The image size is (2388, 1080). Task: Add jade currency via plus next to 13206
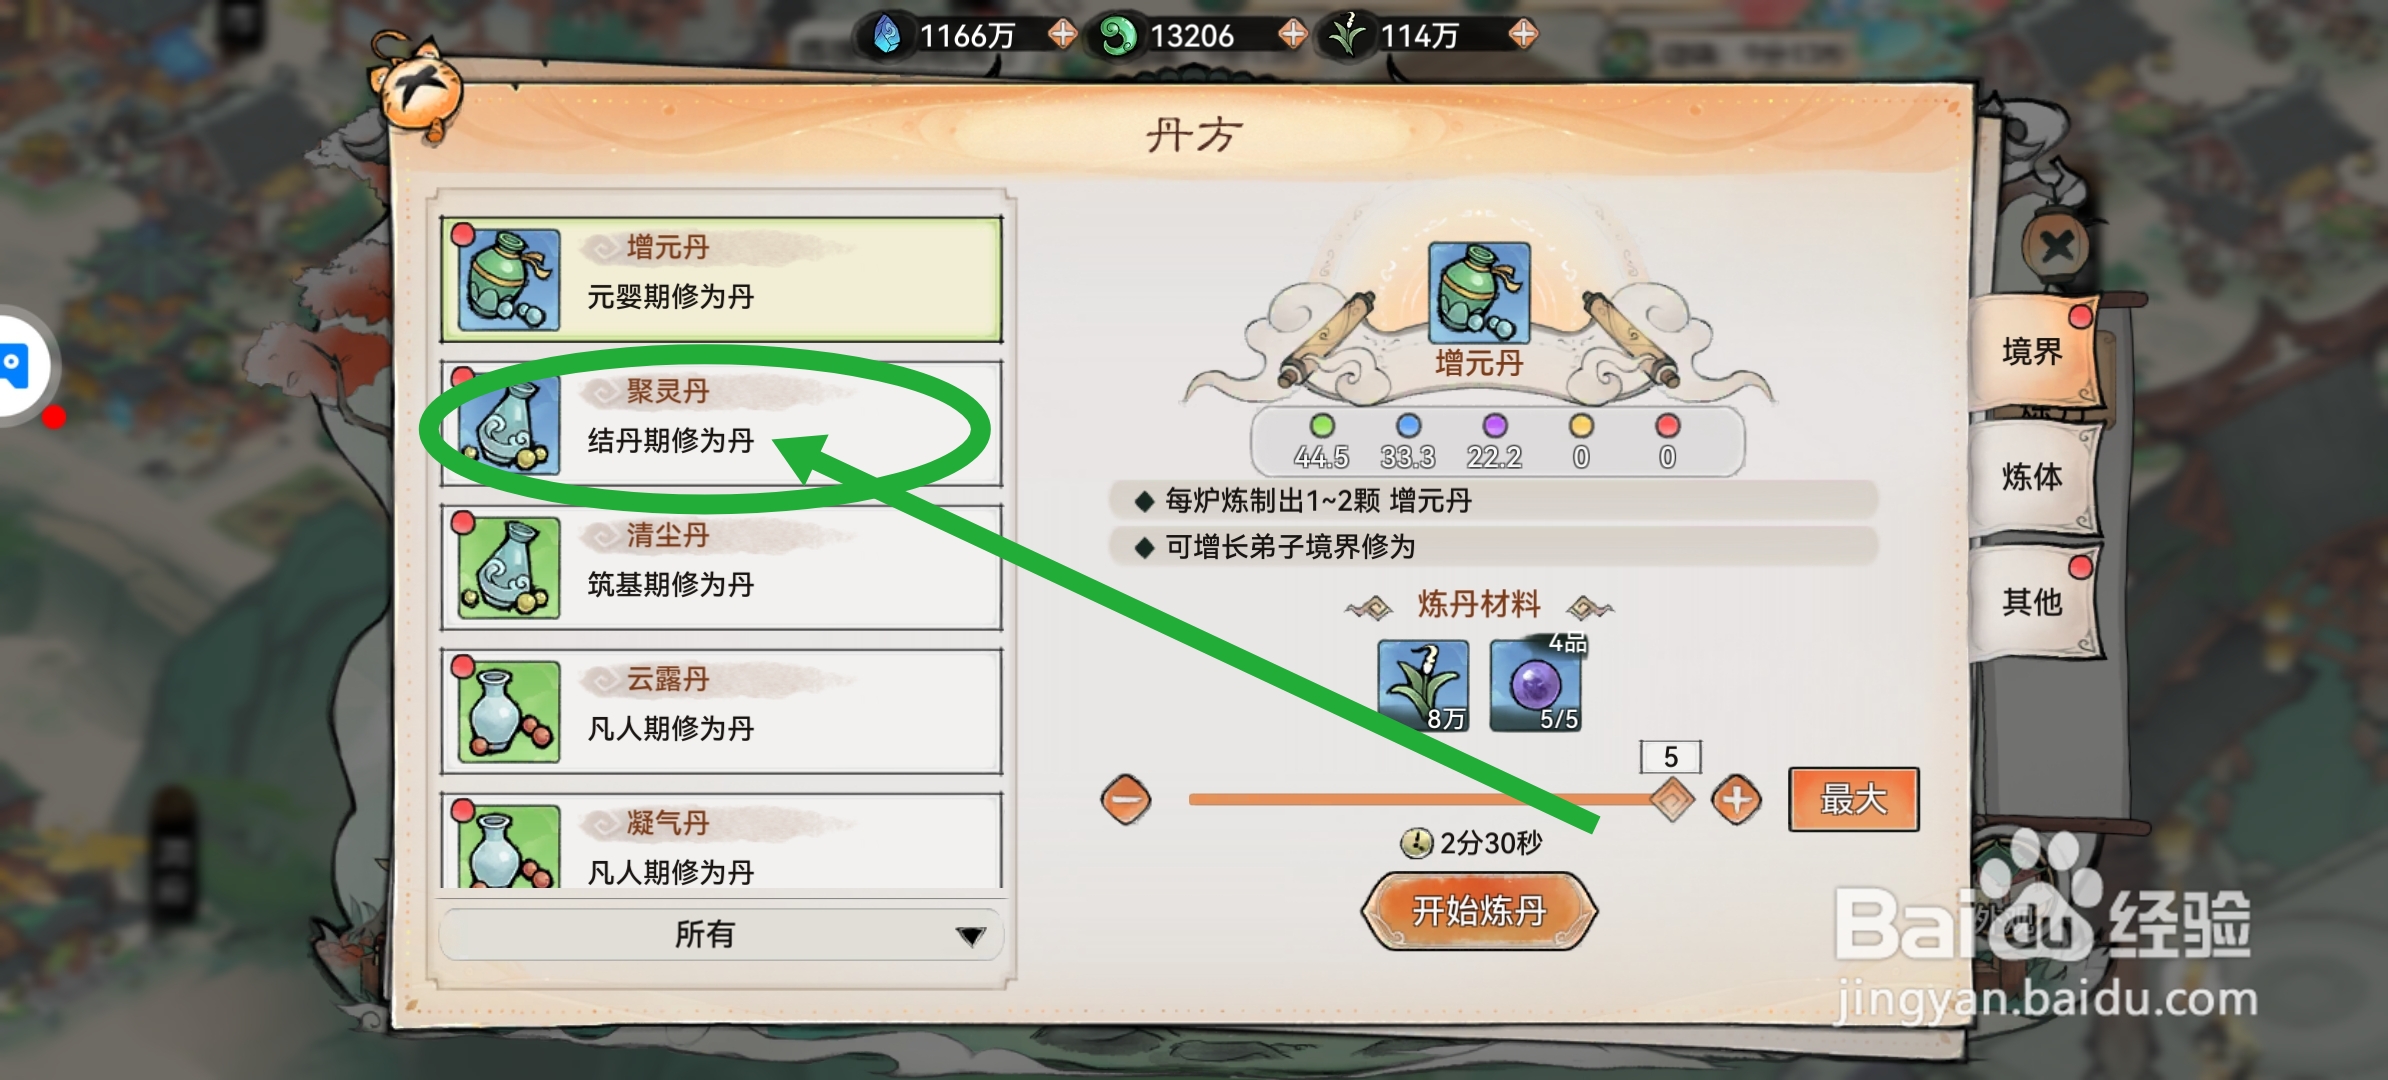(1293, 34)
